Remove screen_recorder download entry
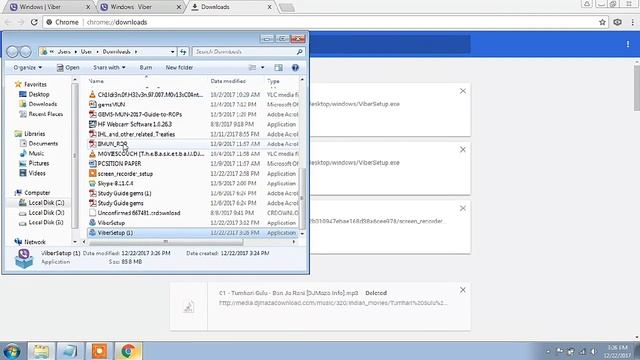Viewport: 640px width, 360px height. pos(463,209)
